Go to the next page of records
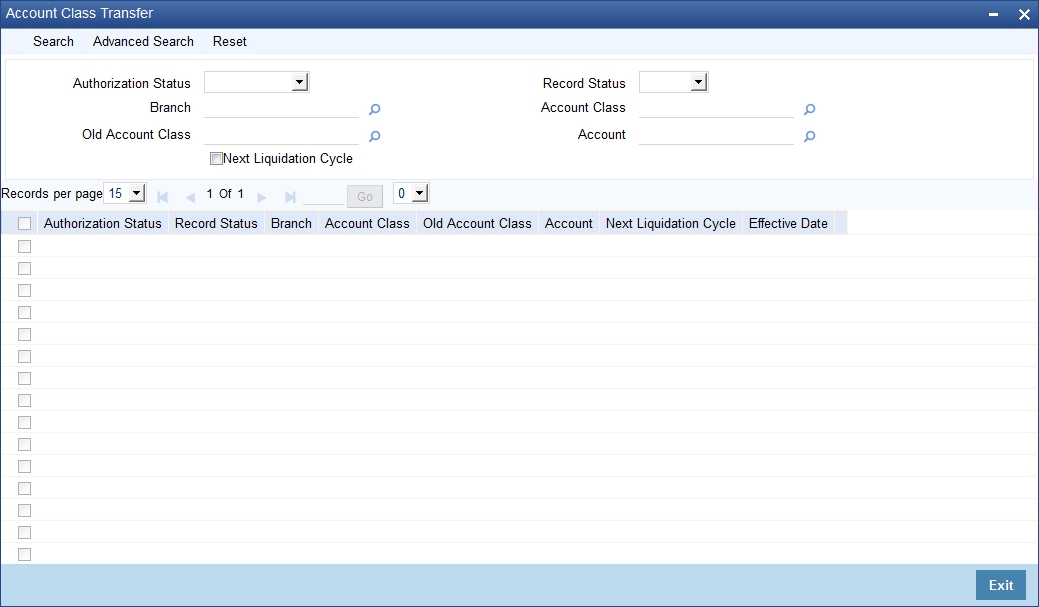 coord(260,196)
